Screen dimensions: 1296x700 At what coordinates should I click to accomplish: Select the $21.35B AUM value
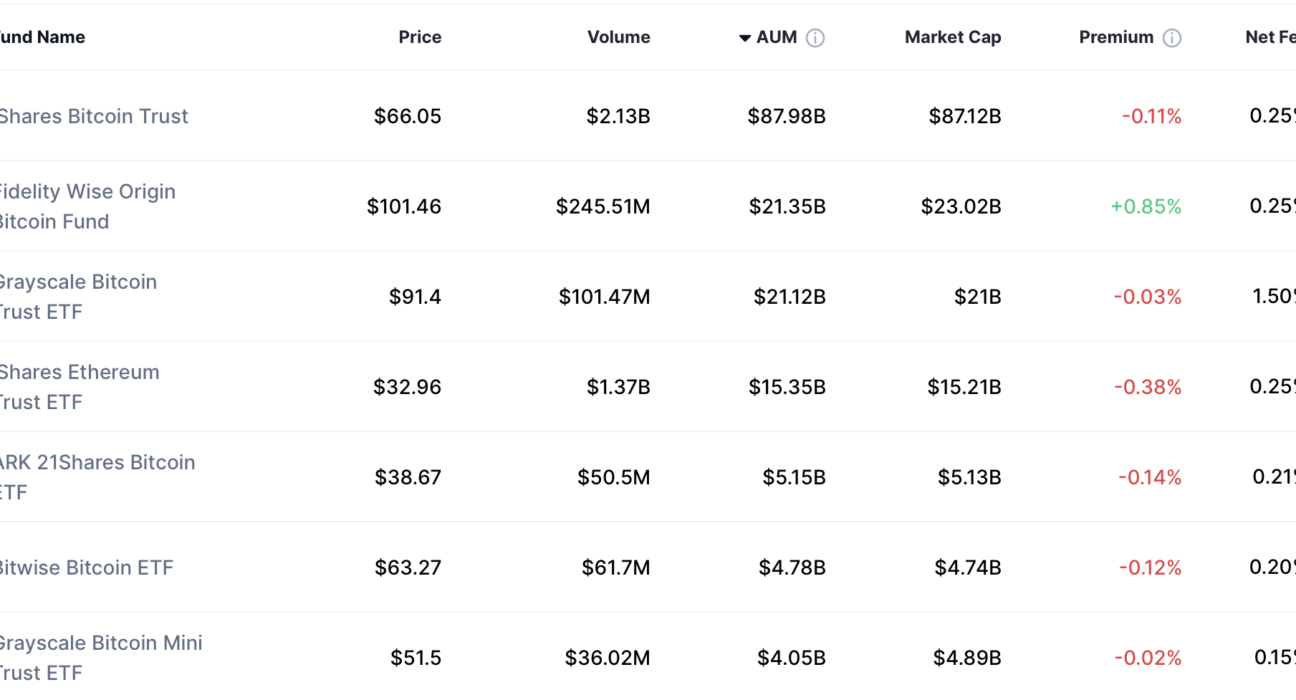[788, 206]
